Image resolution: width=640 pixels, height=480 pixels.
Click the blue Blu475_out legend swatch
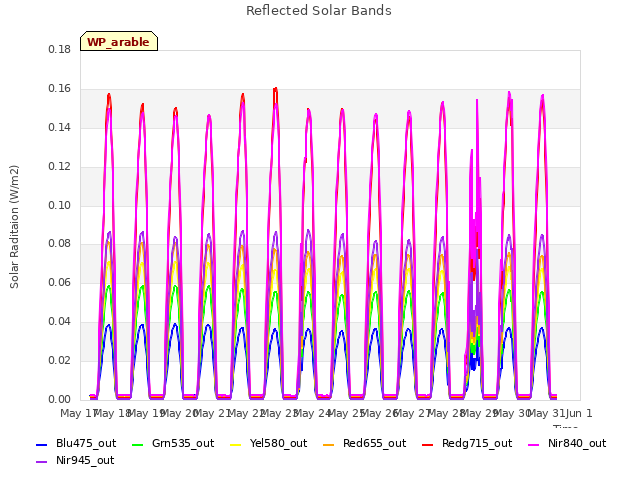[x=42, y=444]
